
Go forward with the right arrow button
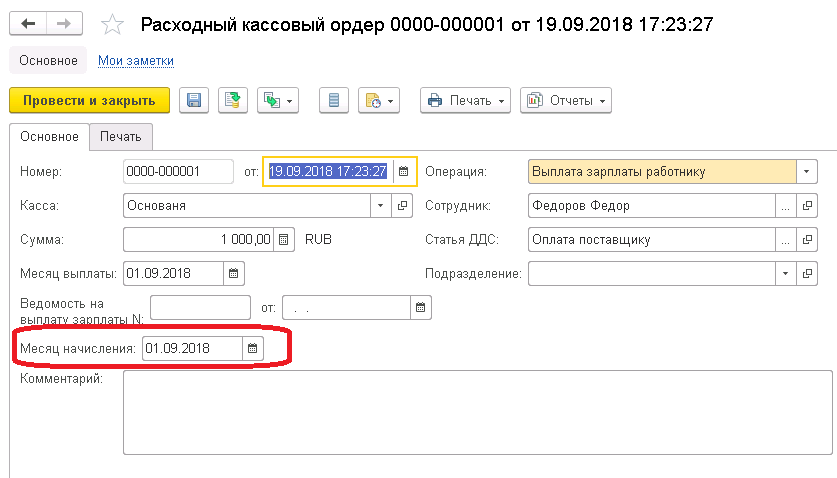(x=64, y=23)
